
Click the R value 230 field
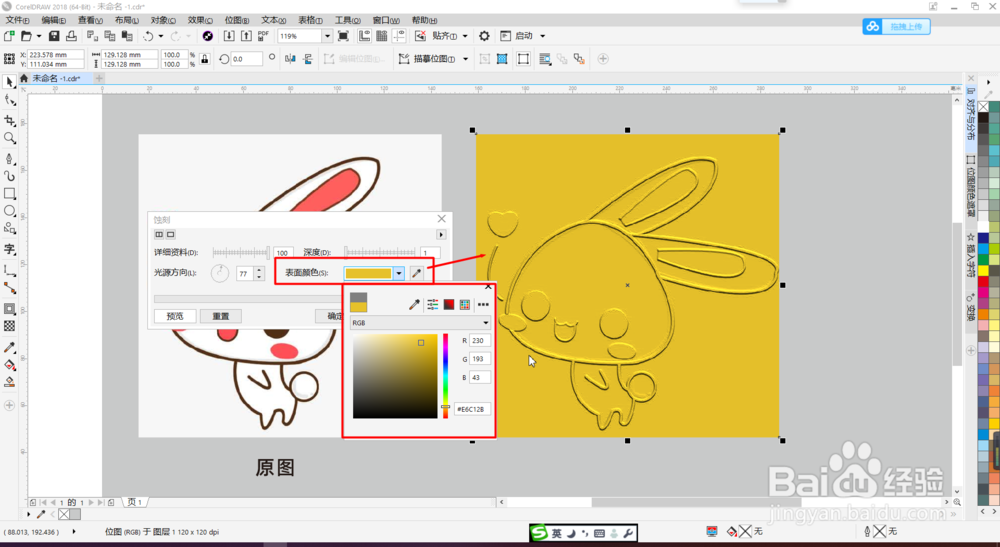480,340
